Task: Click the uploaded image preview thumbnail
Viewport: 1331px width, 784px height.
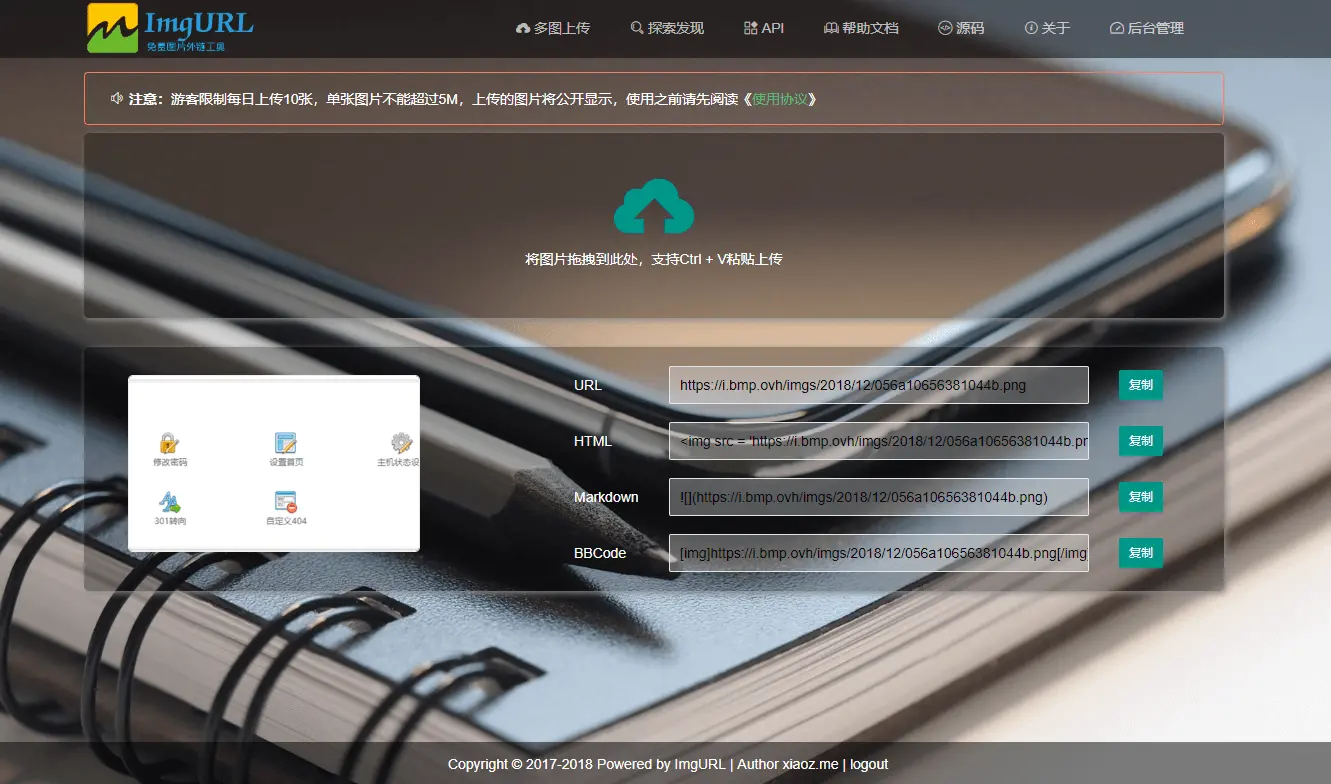Action: [x=273, y=462]
